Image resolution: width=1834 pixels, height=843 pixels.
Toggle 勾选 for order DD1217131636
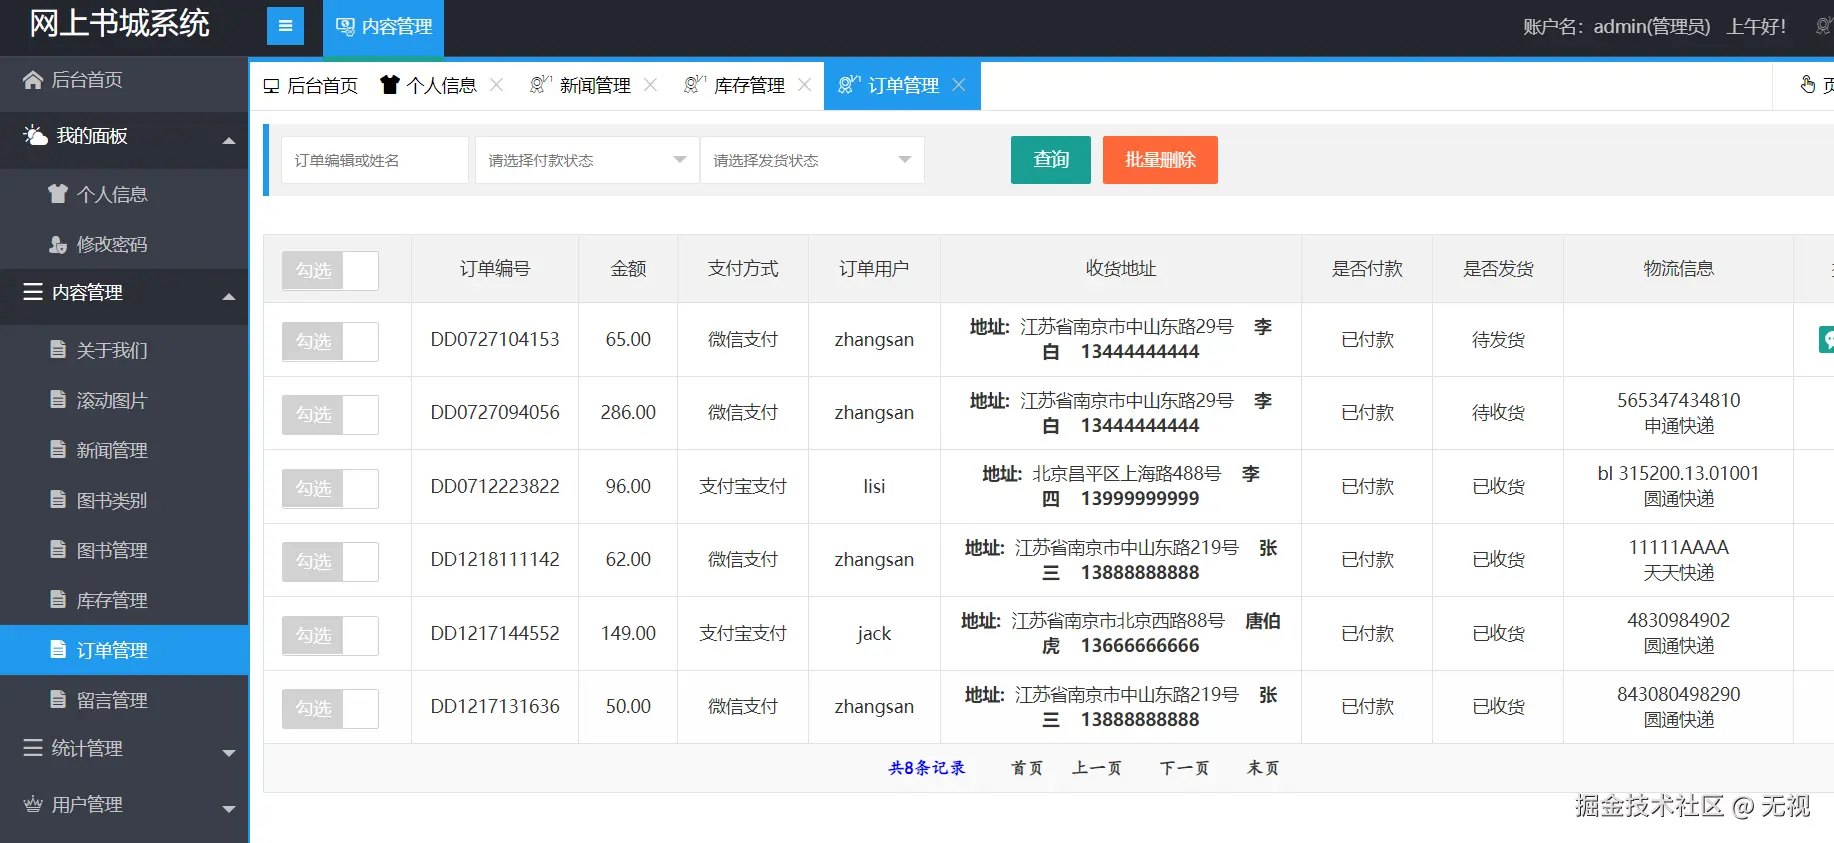tap(330, 708)
